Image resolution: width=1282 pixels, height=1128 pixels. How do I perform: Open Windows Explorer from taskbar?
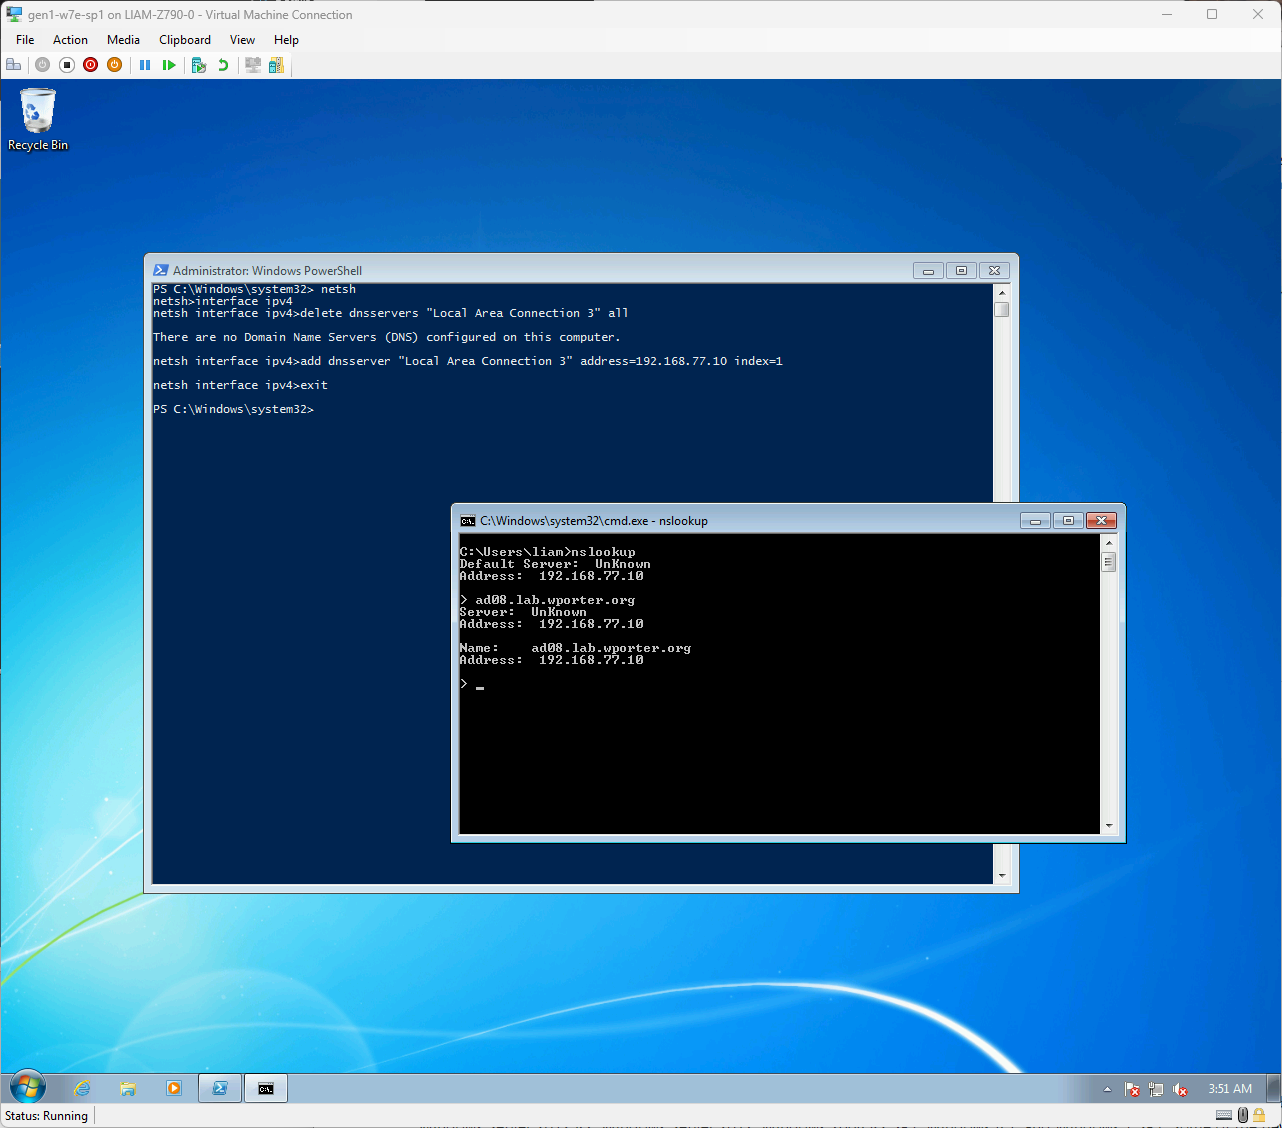[x=127, y=1088]
